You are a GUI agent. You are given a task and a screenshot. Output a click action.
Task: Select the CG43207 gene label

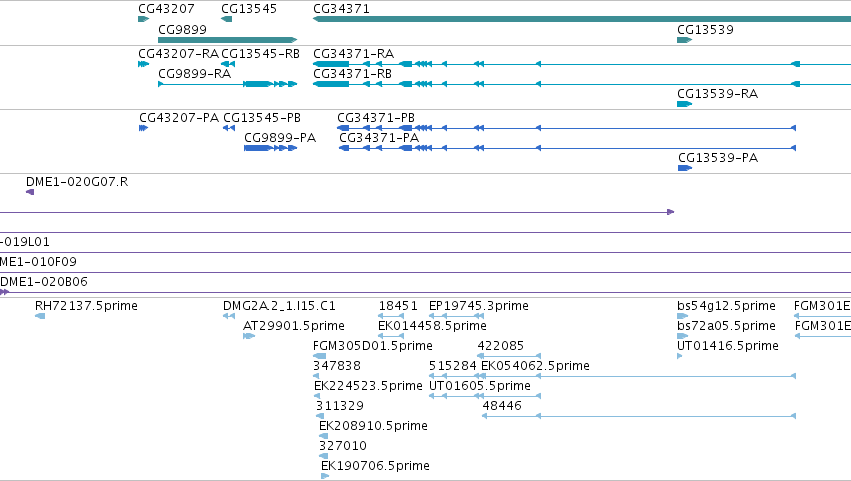pyautogui.click(x=166, y=9)
